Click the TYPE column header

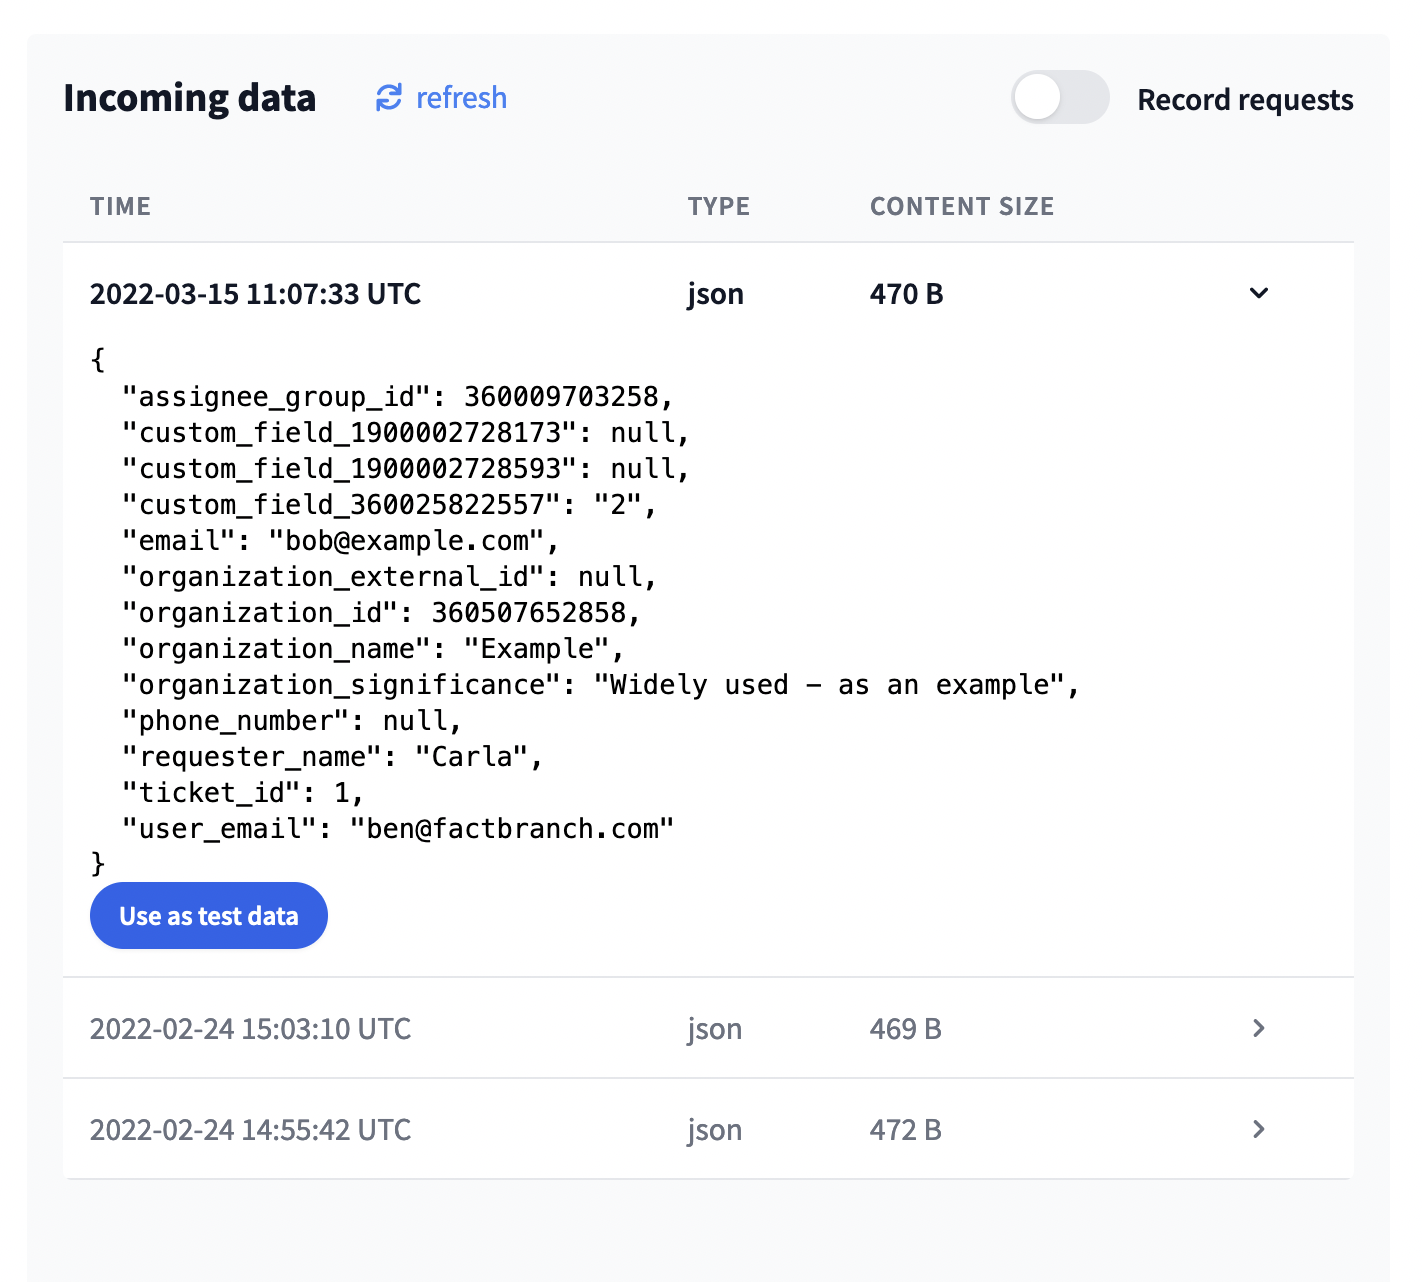718,206
